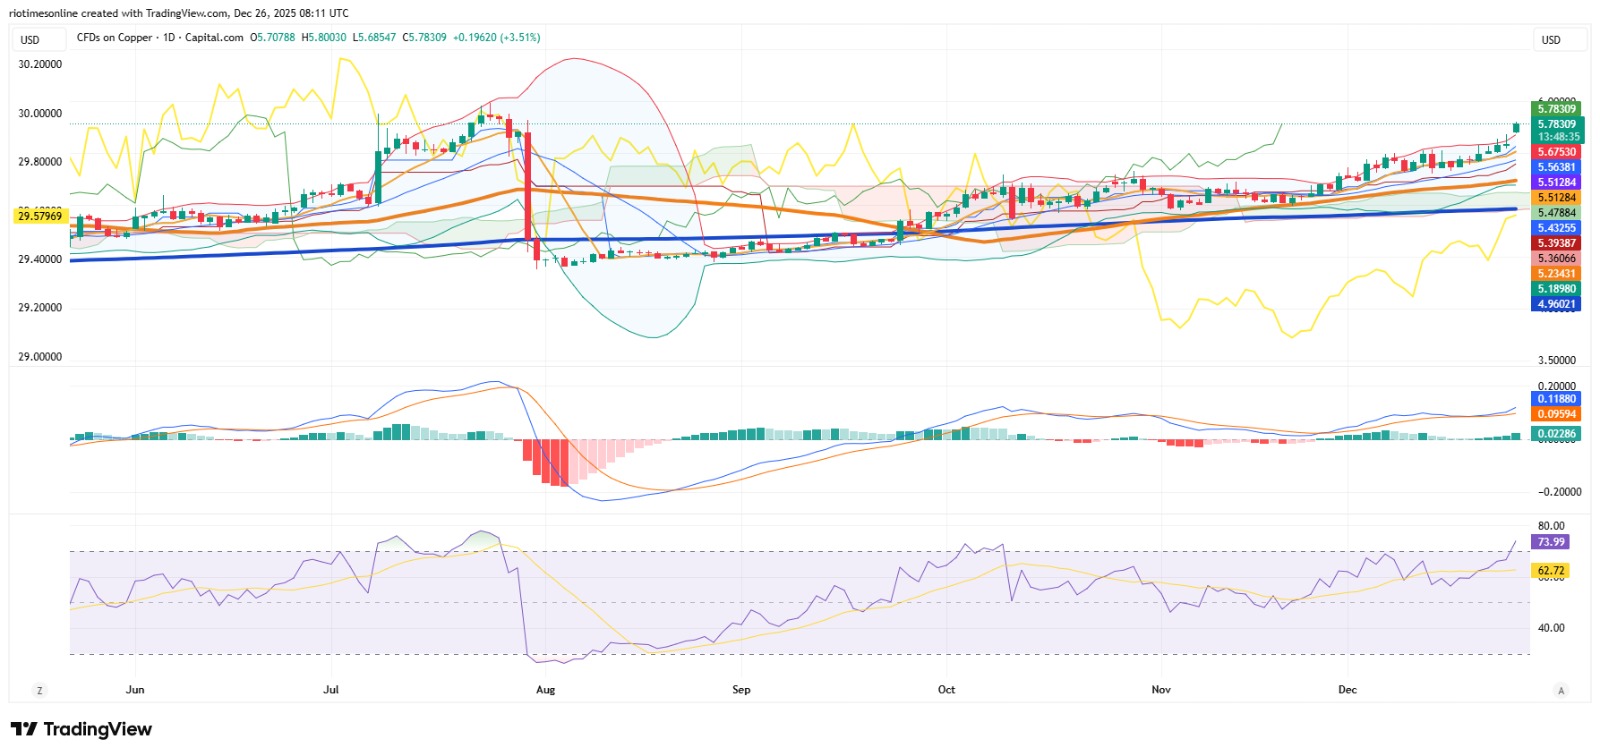The width and height of the screenshot is (1600, 756).
Task: Click the 29.00000 left axis price label
Action: click(x=40, y=357)
